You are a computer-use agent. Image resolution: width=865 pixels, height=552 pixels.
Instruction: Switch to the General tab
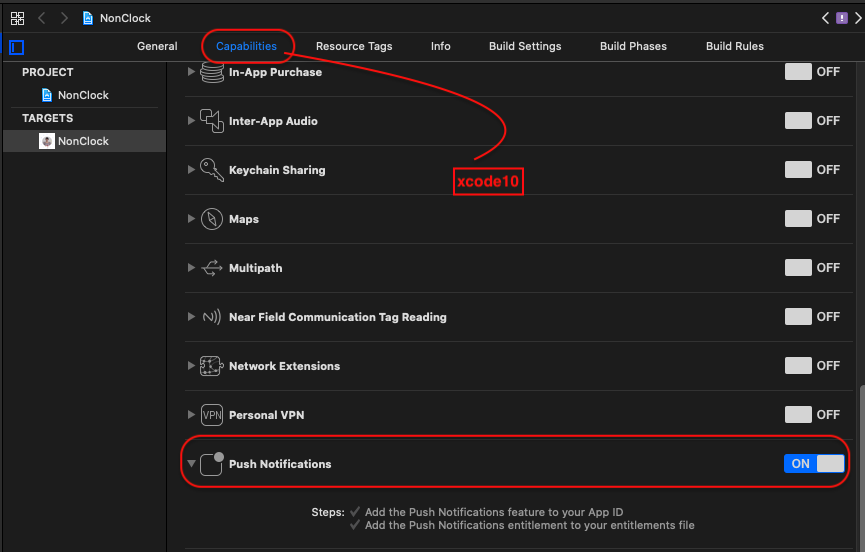pyautogui.click(x=157, y=46)
